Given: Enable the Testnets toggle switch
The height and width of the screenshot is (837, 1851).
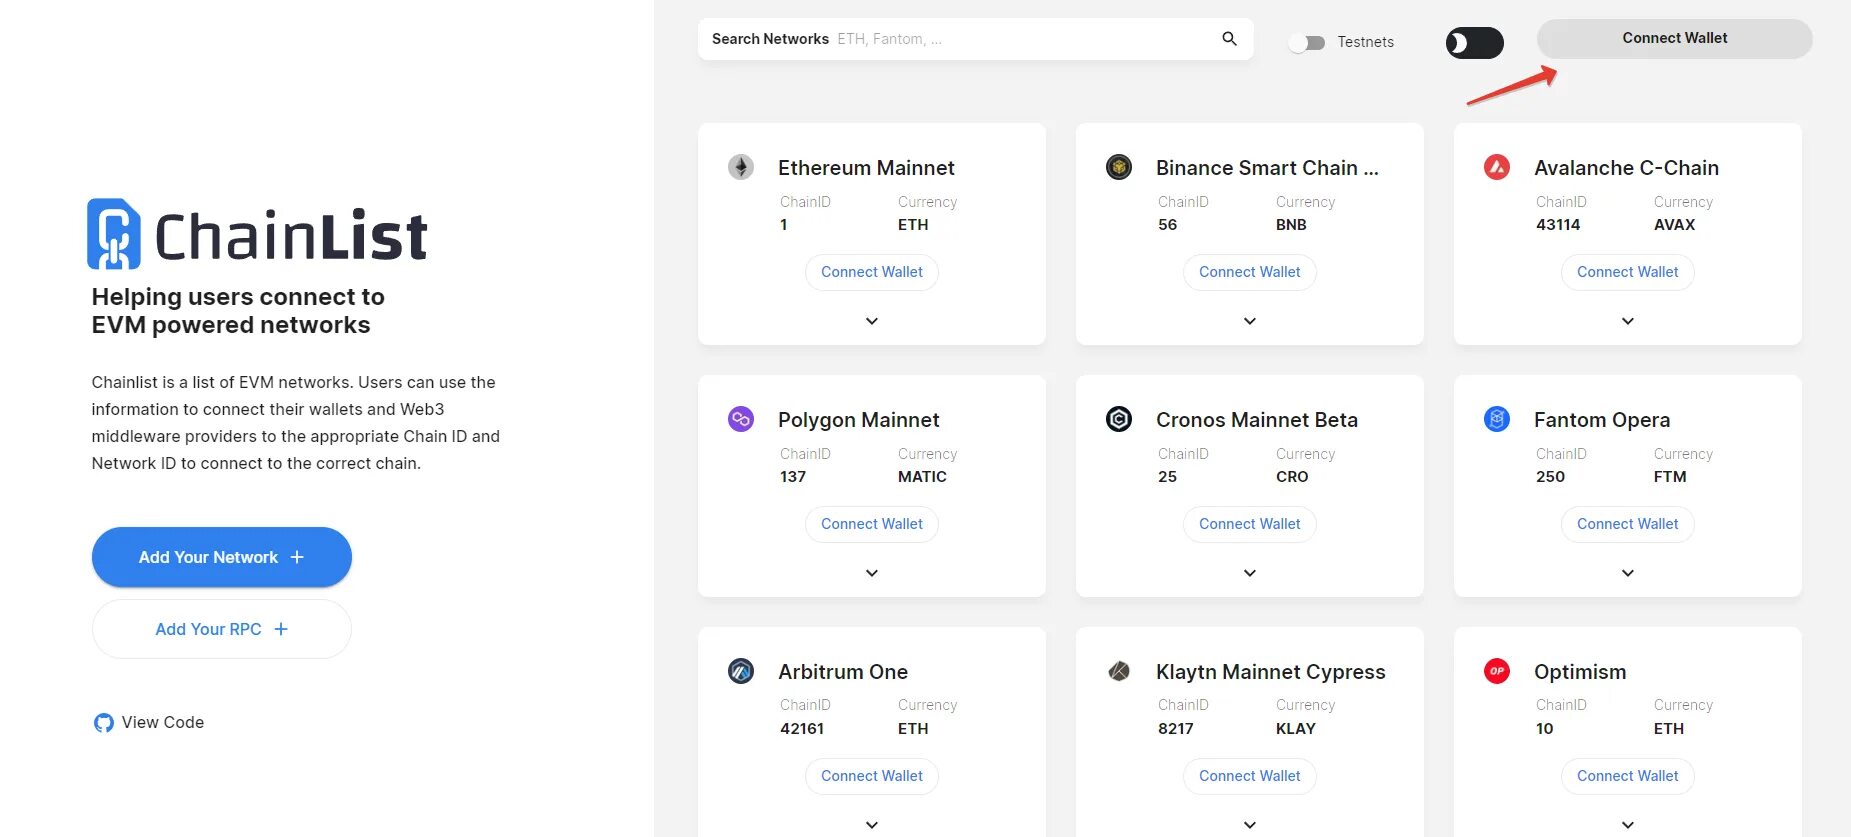Looking at the screenshot, I should click(1307, 42).
